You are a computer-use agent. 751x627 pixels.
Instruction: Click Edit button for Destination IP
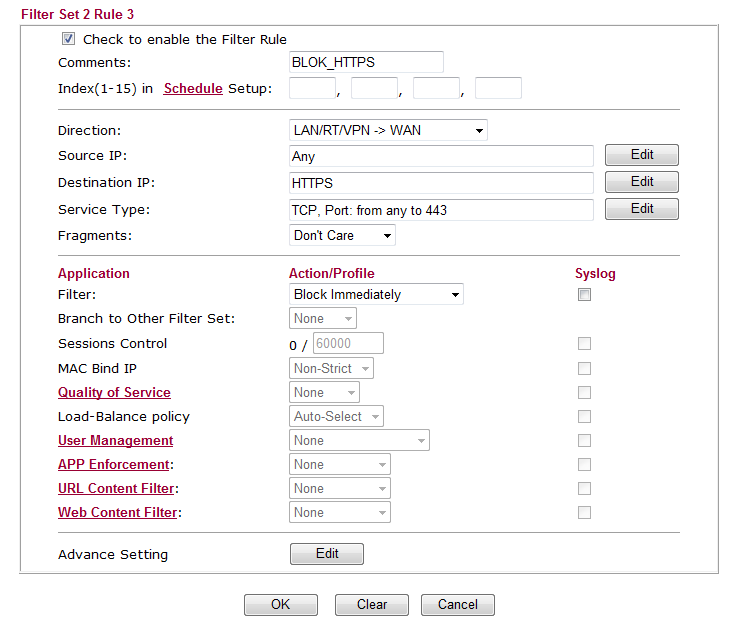[642, 182]
